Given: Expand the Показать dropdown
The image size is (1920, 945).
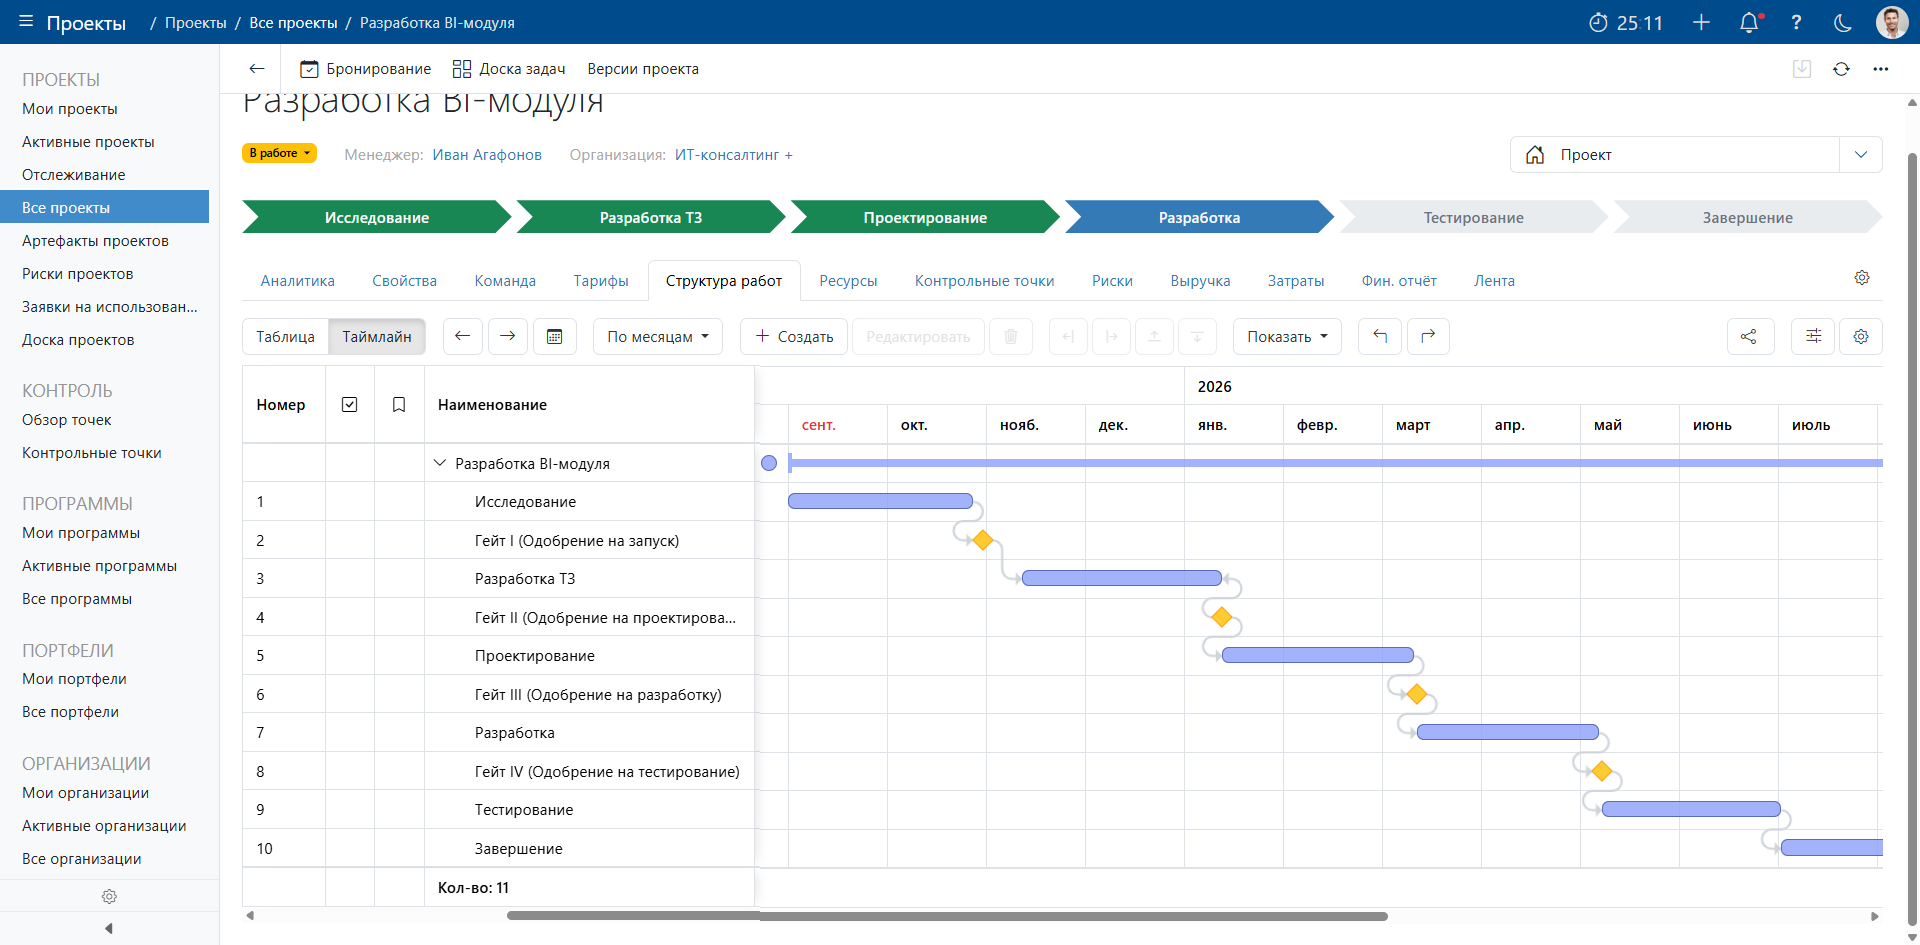Looking at the screenshot, I should (x=1286, y=337).
